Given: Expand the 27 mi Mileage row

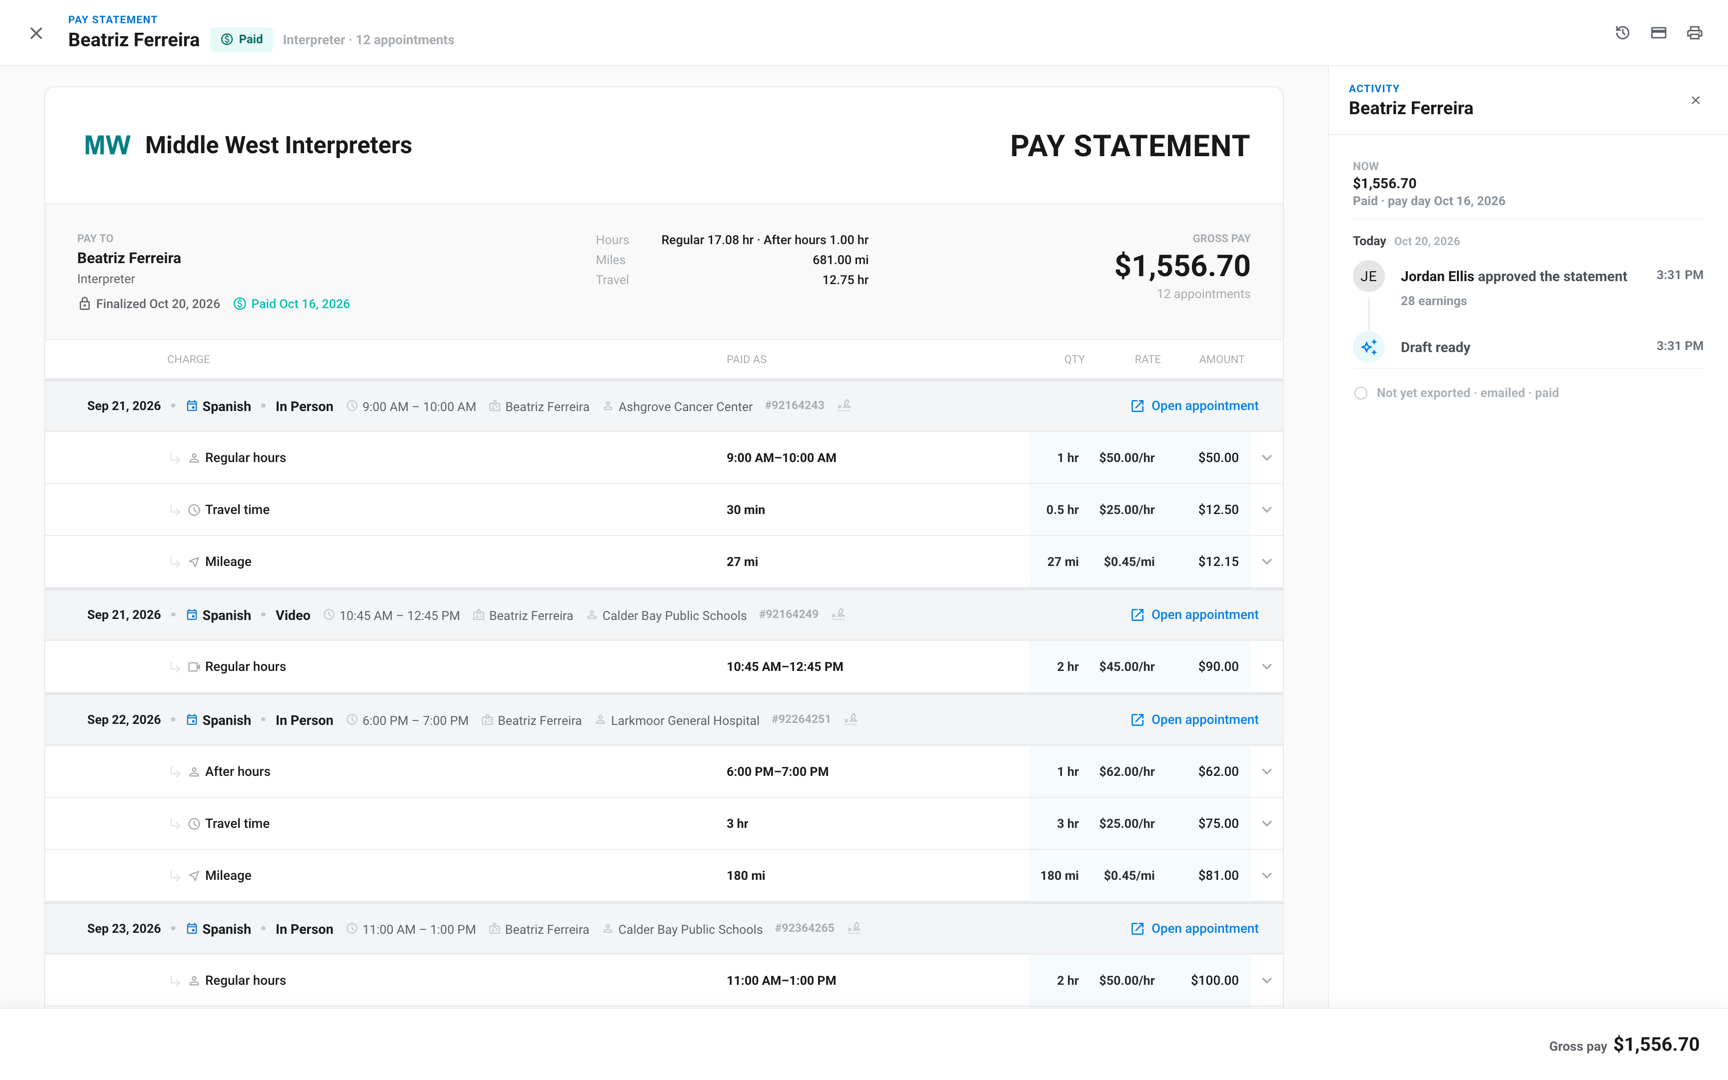Looking at the screenshot, I should coord(1266,562).
